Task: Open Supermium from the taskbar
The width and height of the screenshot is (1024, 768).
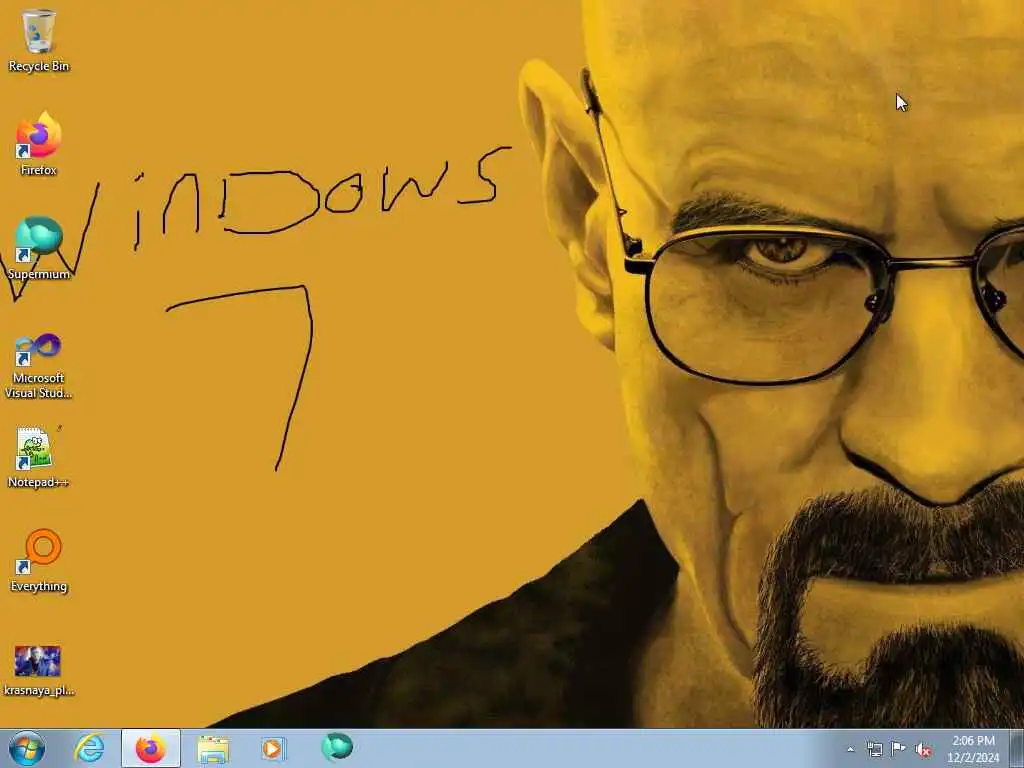Action: (337, 747)
